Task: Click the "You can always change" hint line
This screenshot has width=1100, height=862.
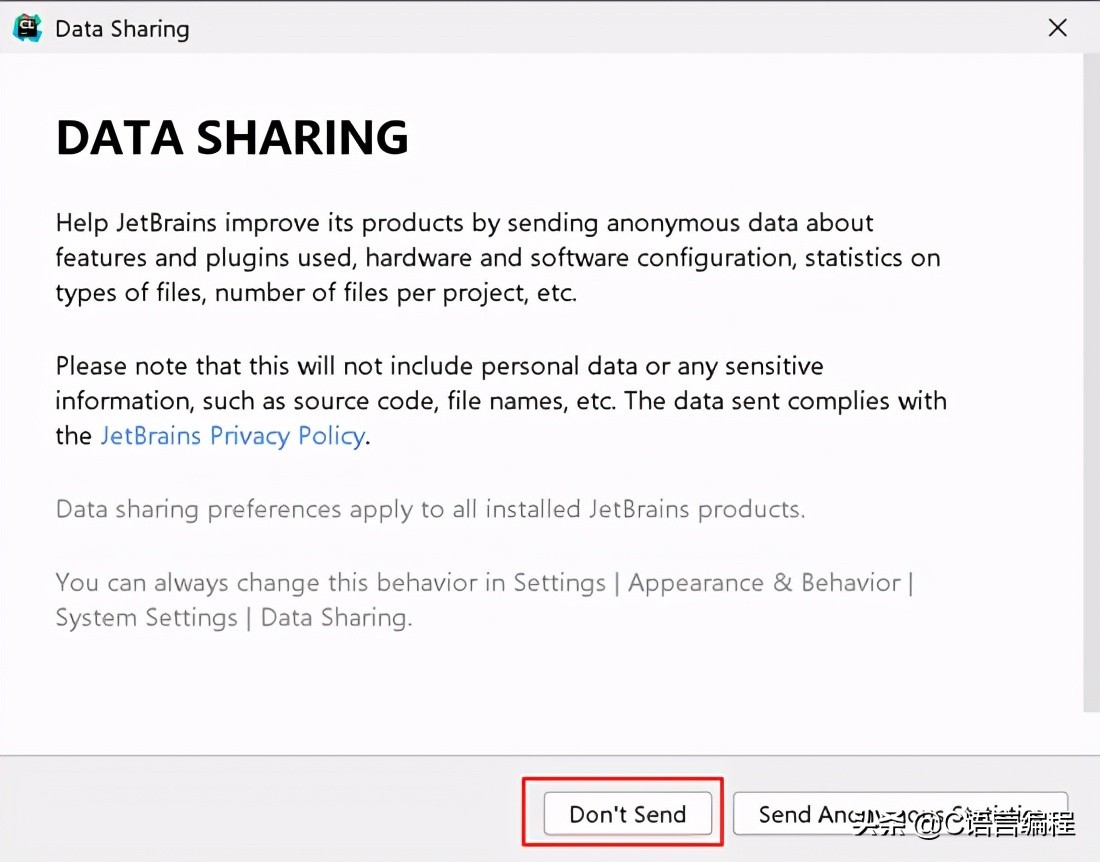Action: pyautogui.click(x=484, y=582)
